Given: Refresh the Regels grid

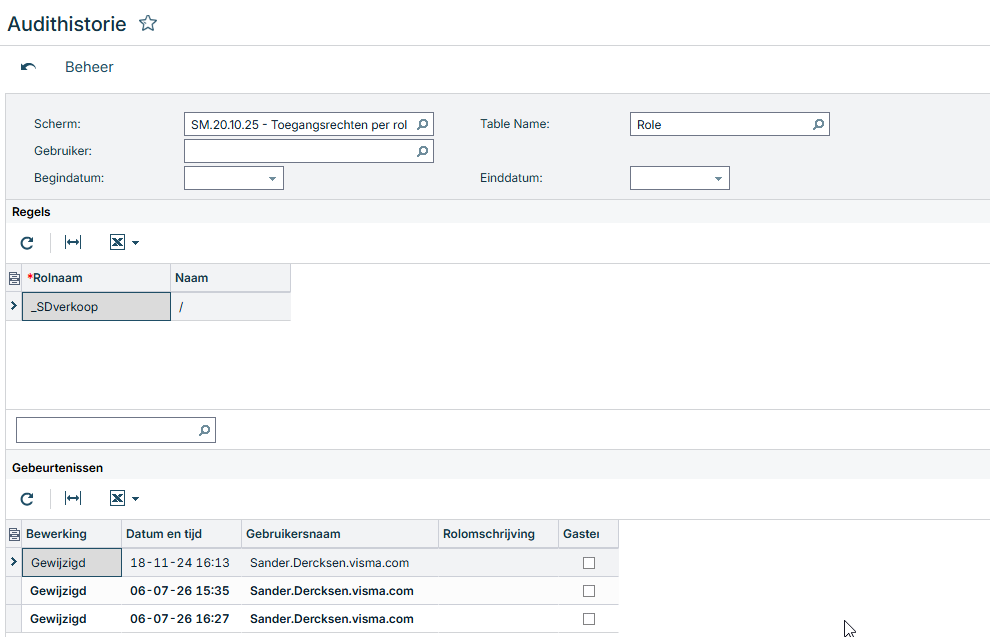Looking at the screenshot, I should pos(27,242).
